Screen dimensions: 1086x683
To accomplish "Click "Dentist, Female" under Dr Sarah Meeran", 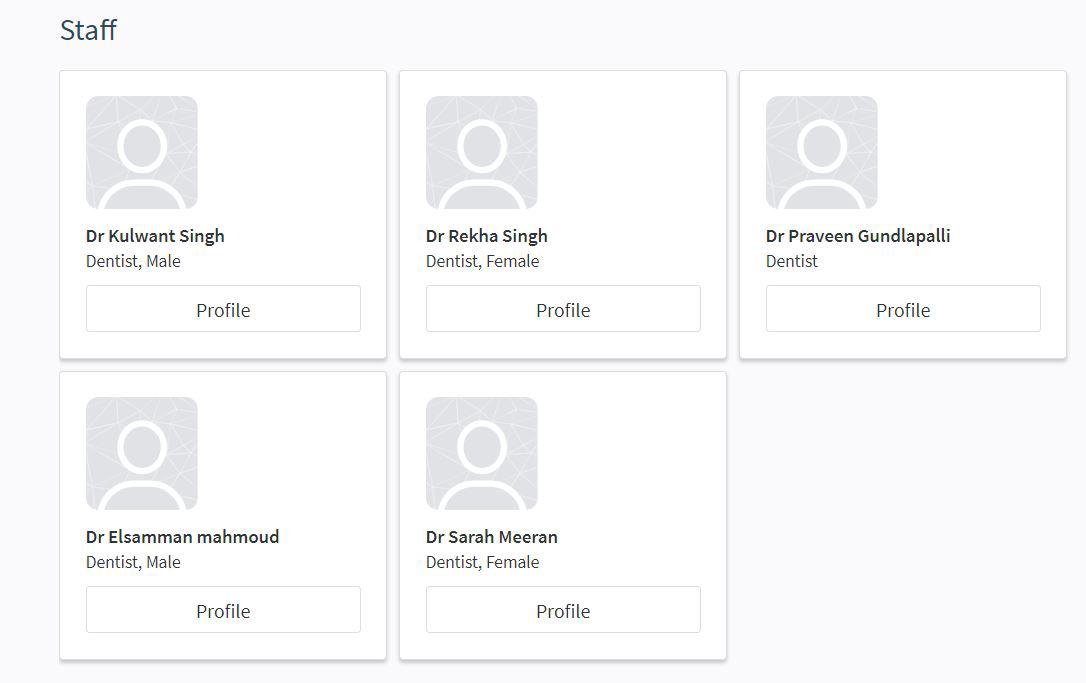I will coord(482,562).
